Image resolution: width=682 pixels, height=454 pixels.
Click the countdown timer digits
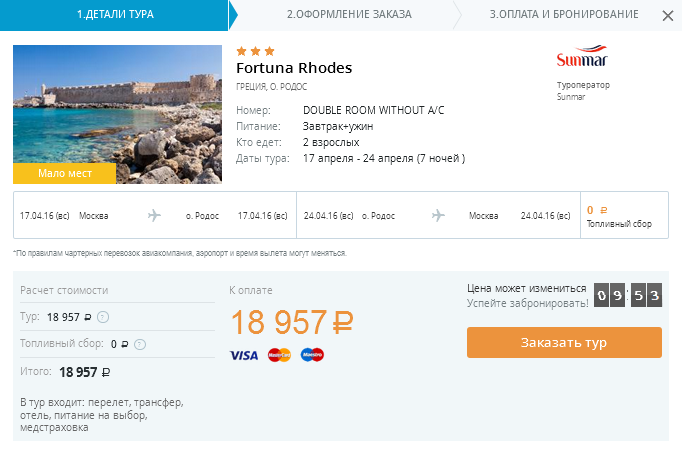click(x=628, y=295)
